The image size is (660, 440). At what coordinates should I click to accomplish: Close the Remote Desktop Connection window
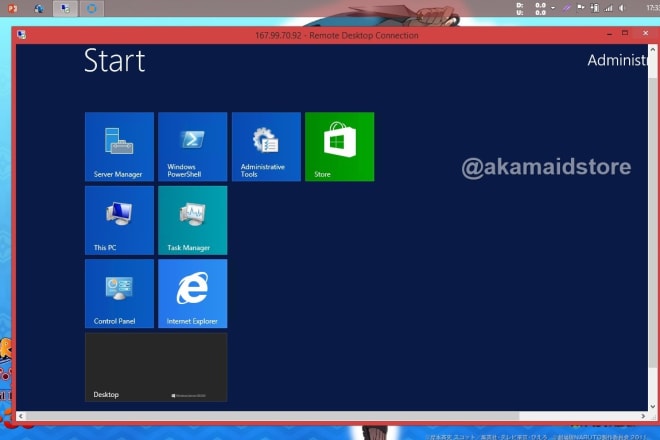(x=645, y=33)
